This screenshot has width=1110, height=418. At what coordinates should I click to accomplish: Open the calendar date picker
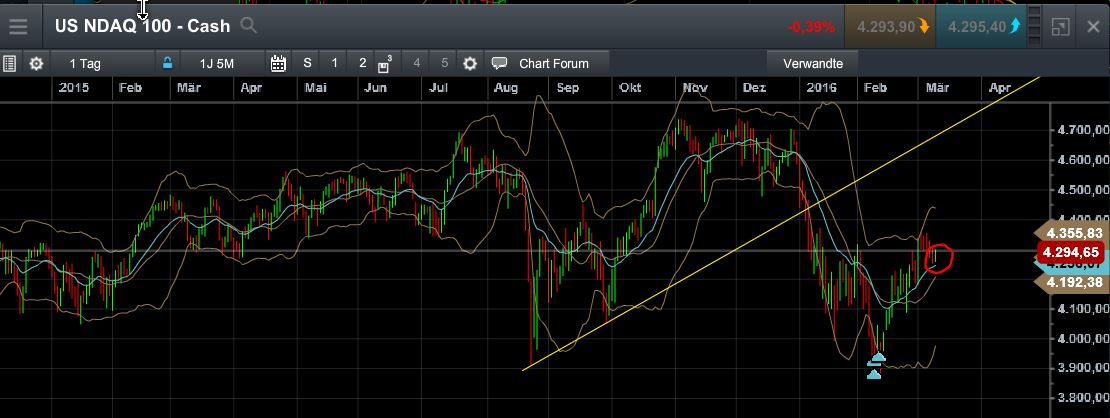[x=278, y=63]
